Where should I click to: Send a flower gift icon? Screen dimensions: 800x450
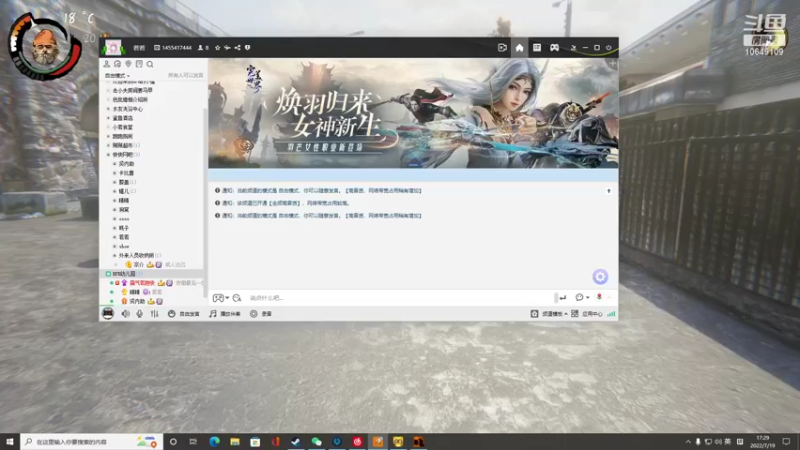(x=599, y=297)
